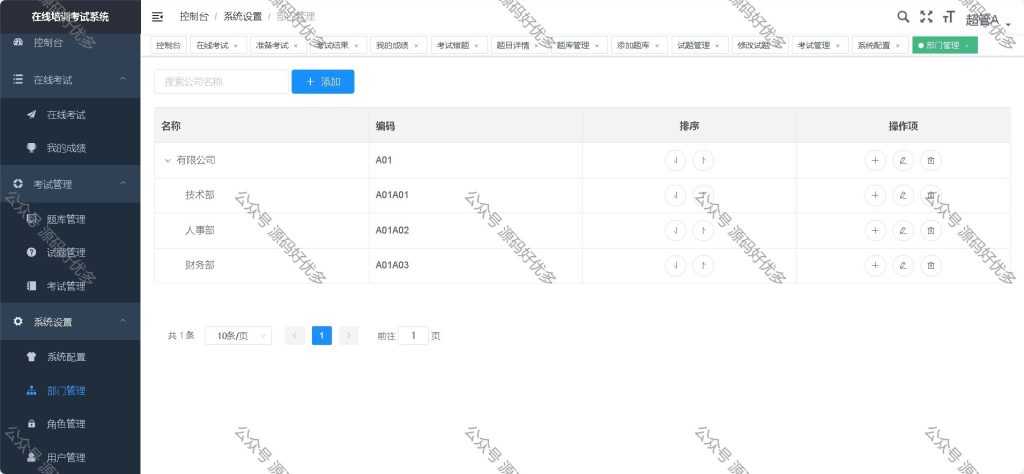Viewport: 1024px width, 474px height.
Task: Add sub-department under 人事部
Action: point(875,230)
